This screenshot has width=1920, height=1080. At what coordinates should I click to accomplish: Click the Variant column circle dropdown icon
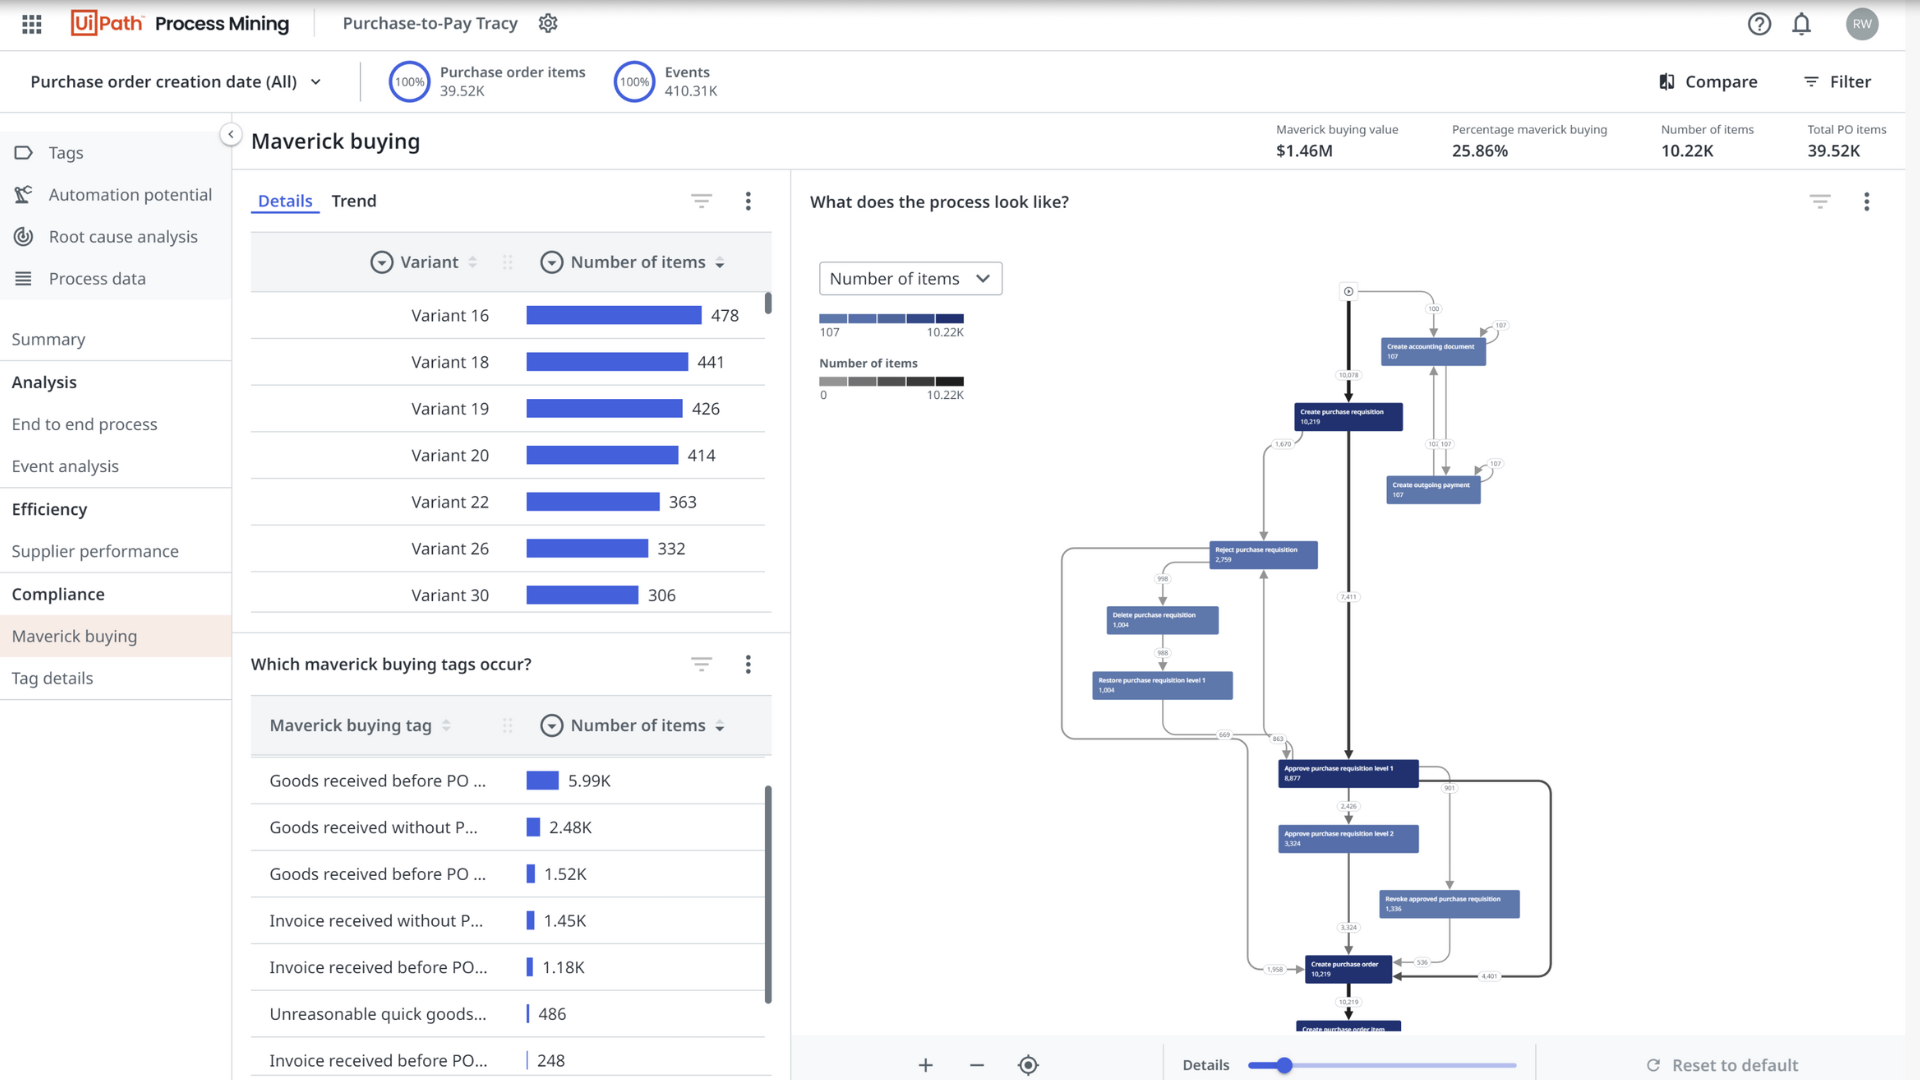pos(381,262)
